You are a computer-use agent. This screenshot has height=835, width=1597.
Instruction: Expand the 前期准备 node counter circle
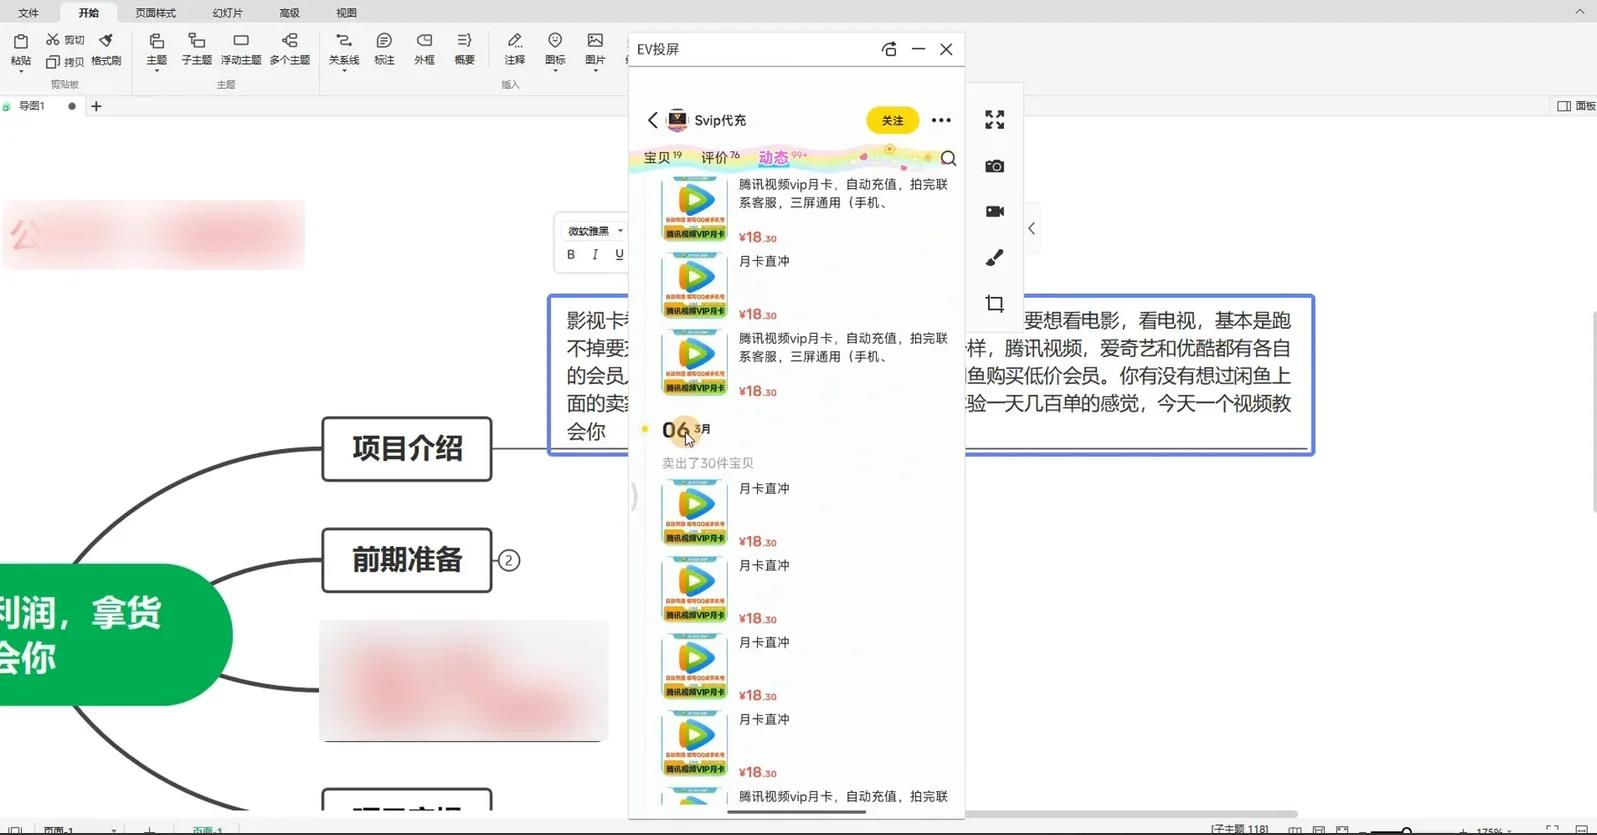(509, 561)
